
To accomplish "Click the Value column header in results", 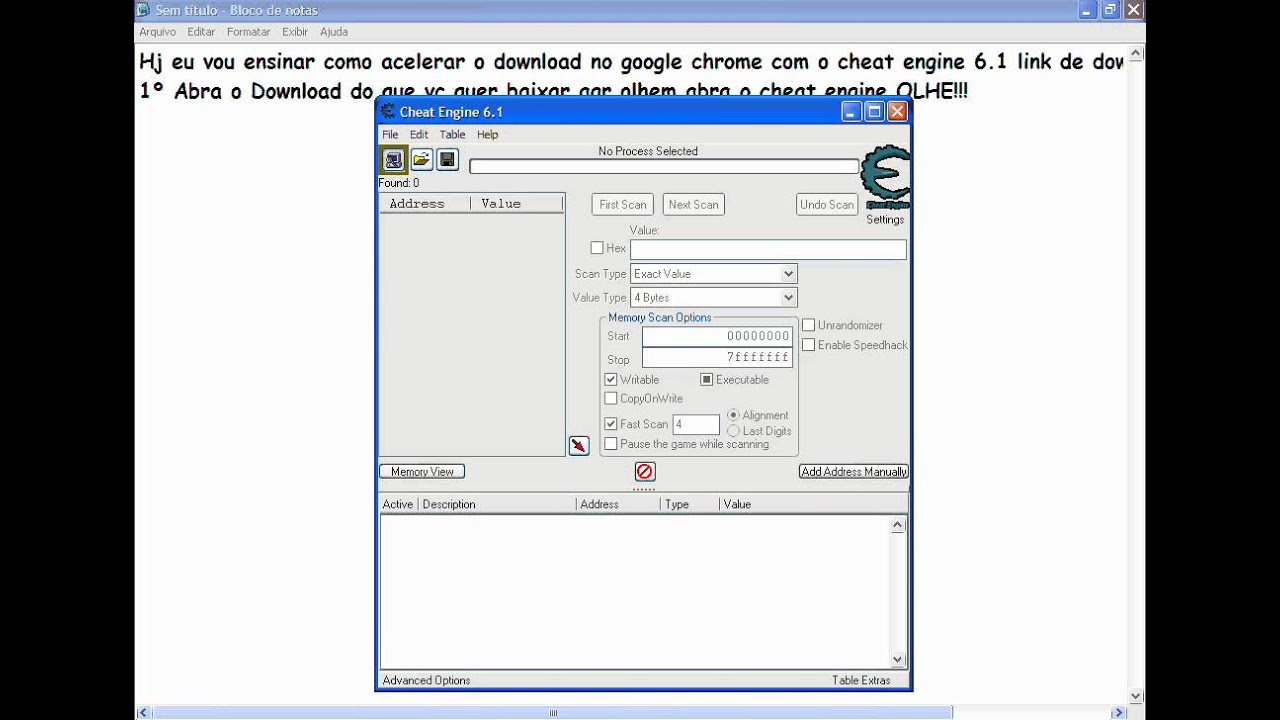I will coord(516,204).
